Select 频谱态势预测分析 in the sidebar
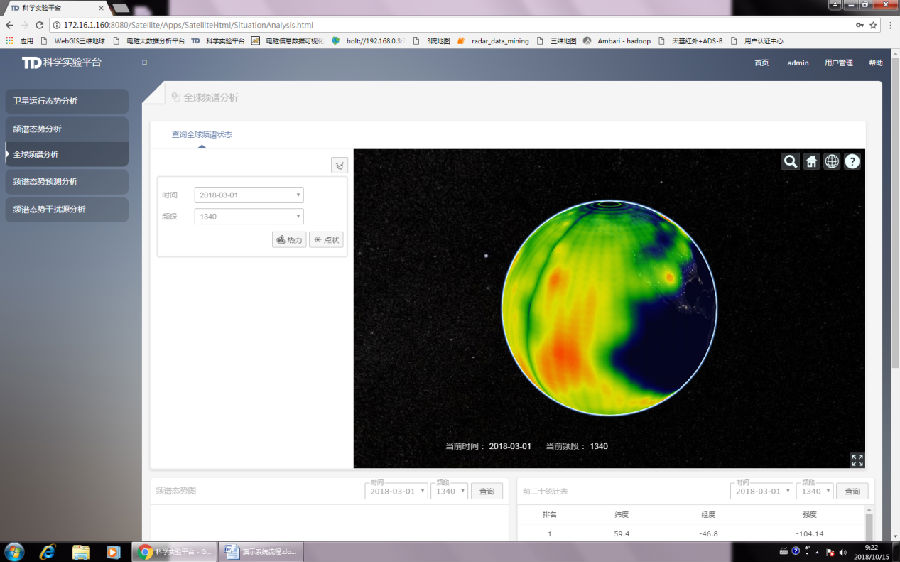This screenshot has width=900, height=562. [65, 182]
